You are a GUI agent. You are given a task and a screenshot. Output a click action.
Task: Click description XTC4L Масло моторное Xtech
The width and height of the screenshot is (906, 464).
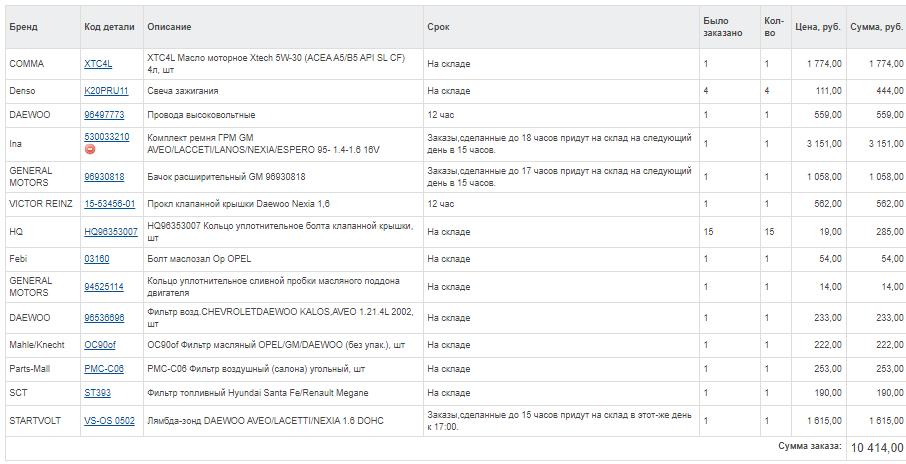coord(276,64)
